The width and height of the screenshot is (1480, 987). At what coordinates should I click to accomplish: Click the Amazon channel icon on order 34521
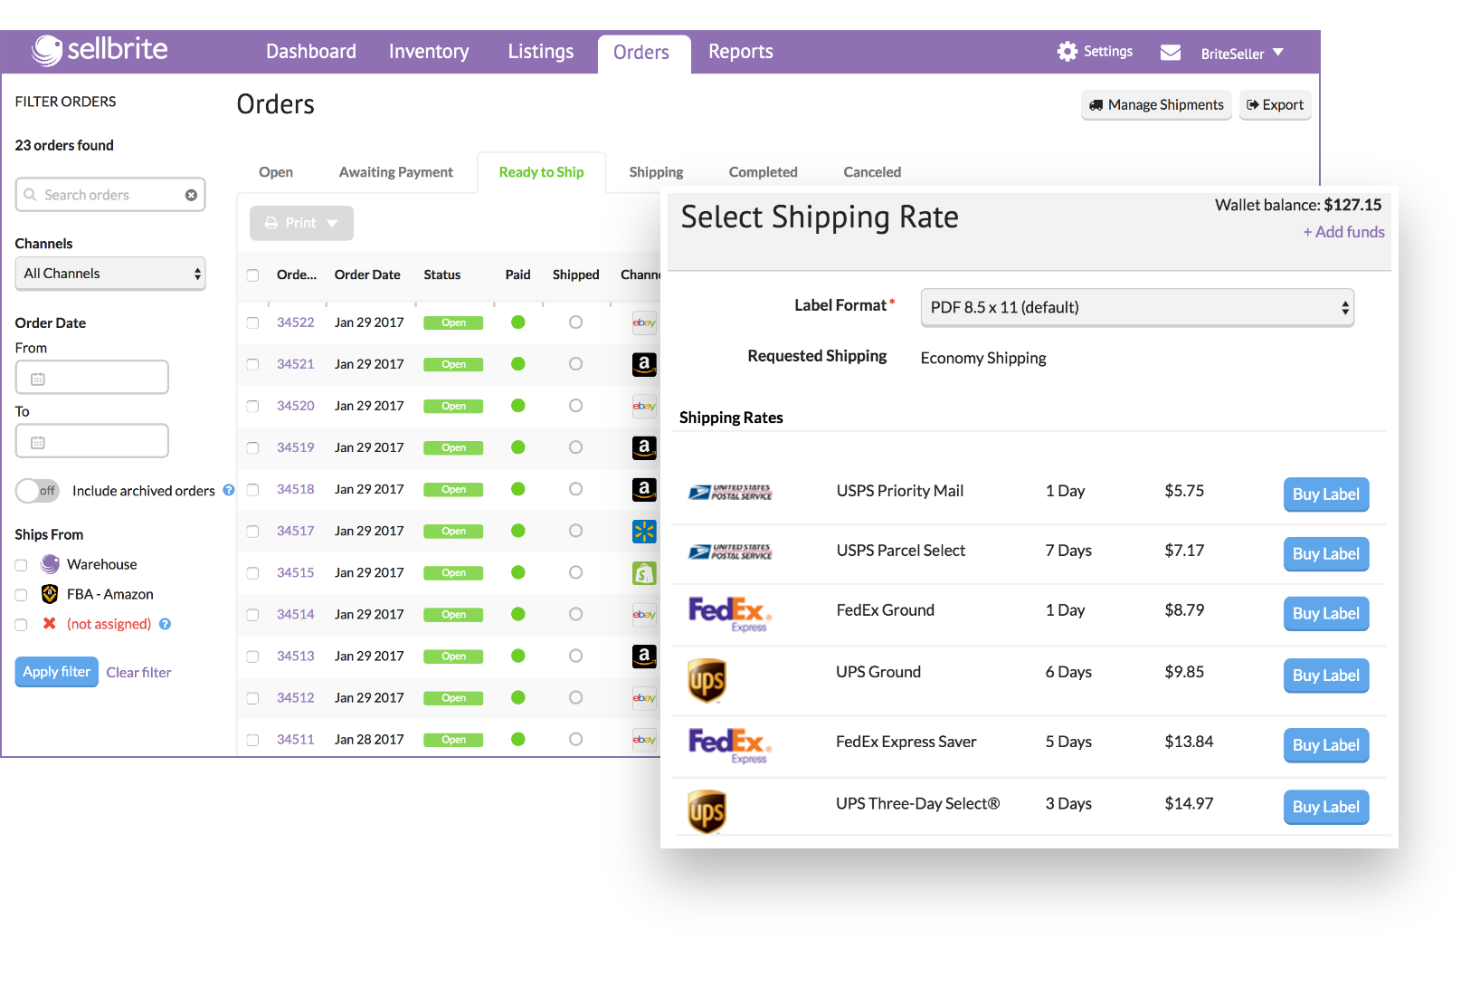coord(645,364)
